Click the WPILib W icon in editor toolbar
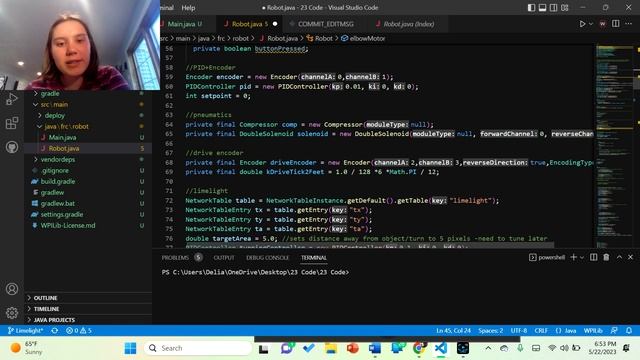640x360 pixels. click(x=602, y=24)
